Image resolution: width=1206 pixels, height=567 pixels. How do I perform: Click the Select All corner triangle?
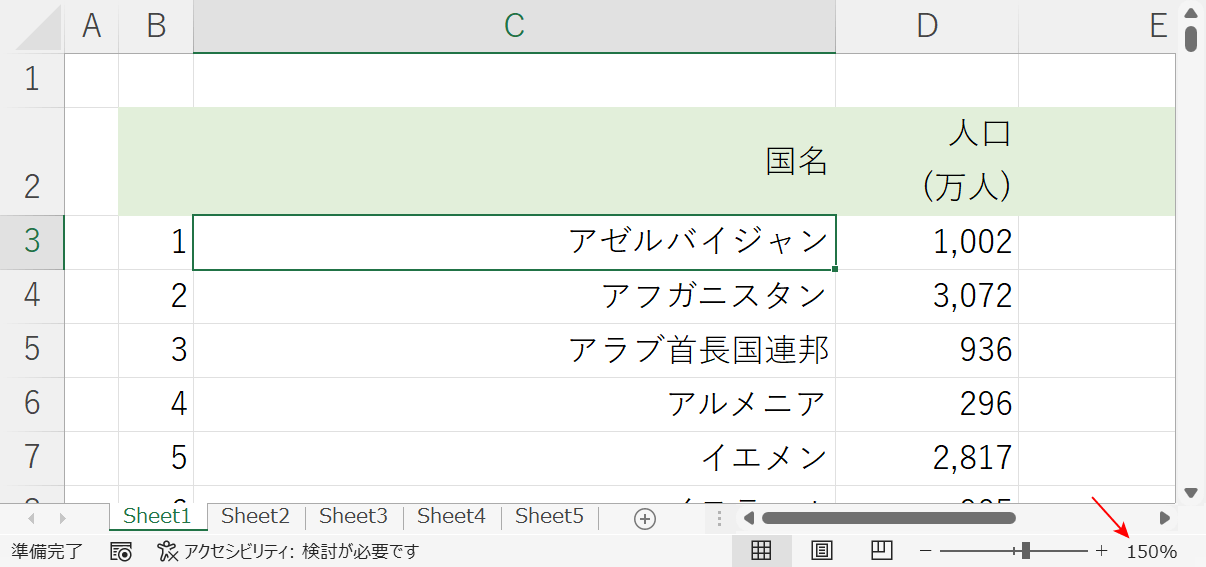tap(39, 29)
